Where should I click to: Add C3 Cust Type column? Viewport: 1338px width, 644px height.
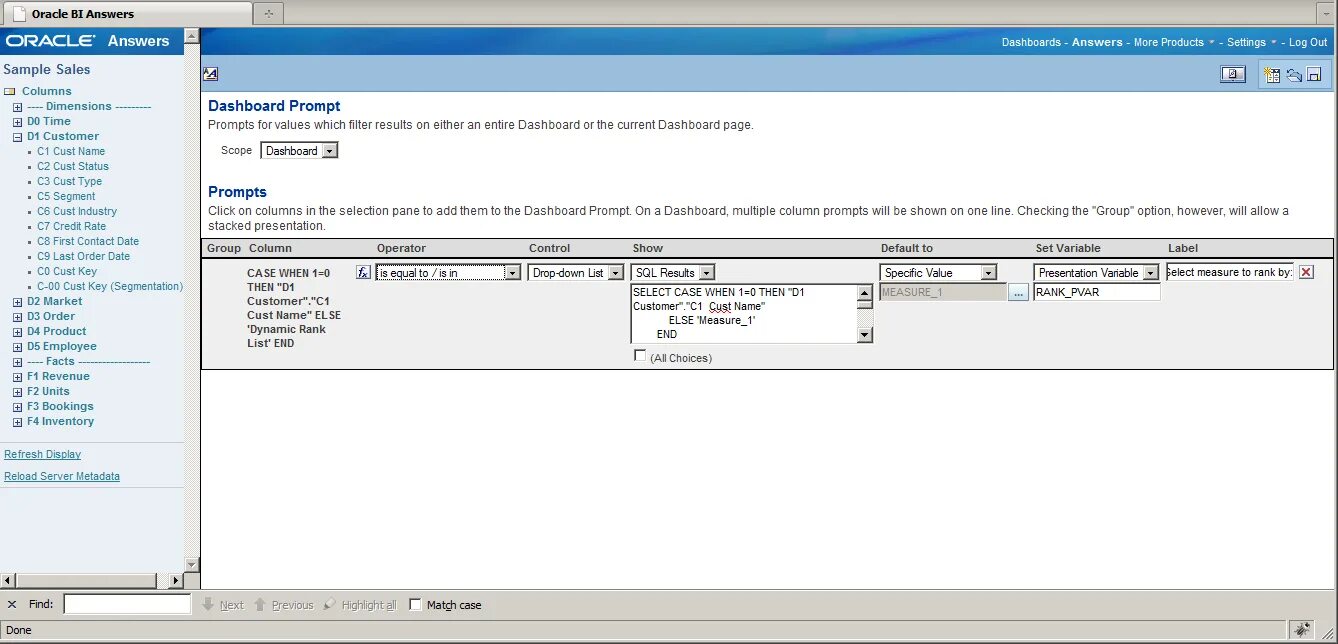70,181
